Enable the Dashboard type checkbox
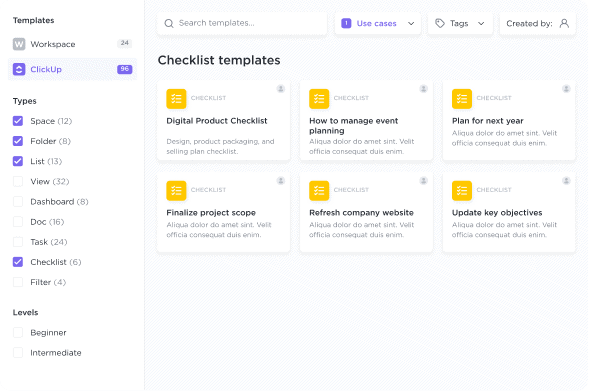 [18, 202]
